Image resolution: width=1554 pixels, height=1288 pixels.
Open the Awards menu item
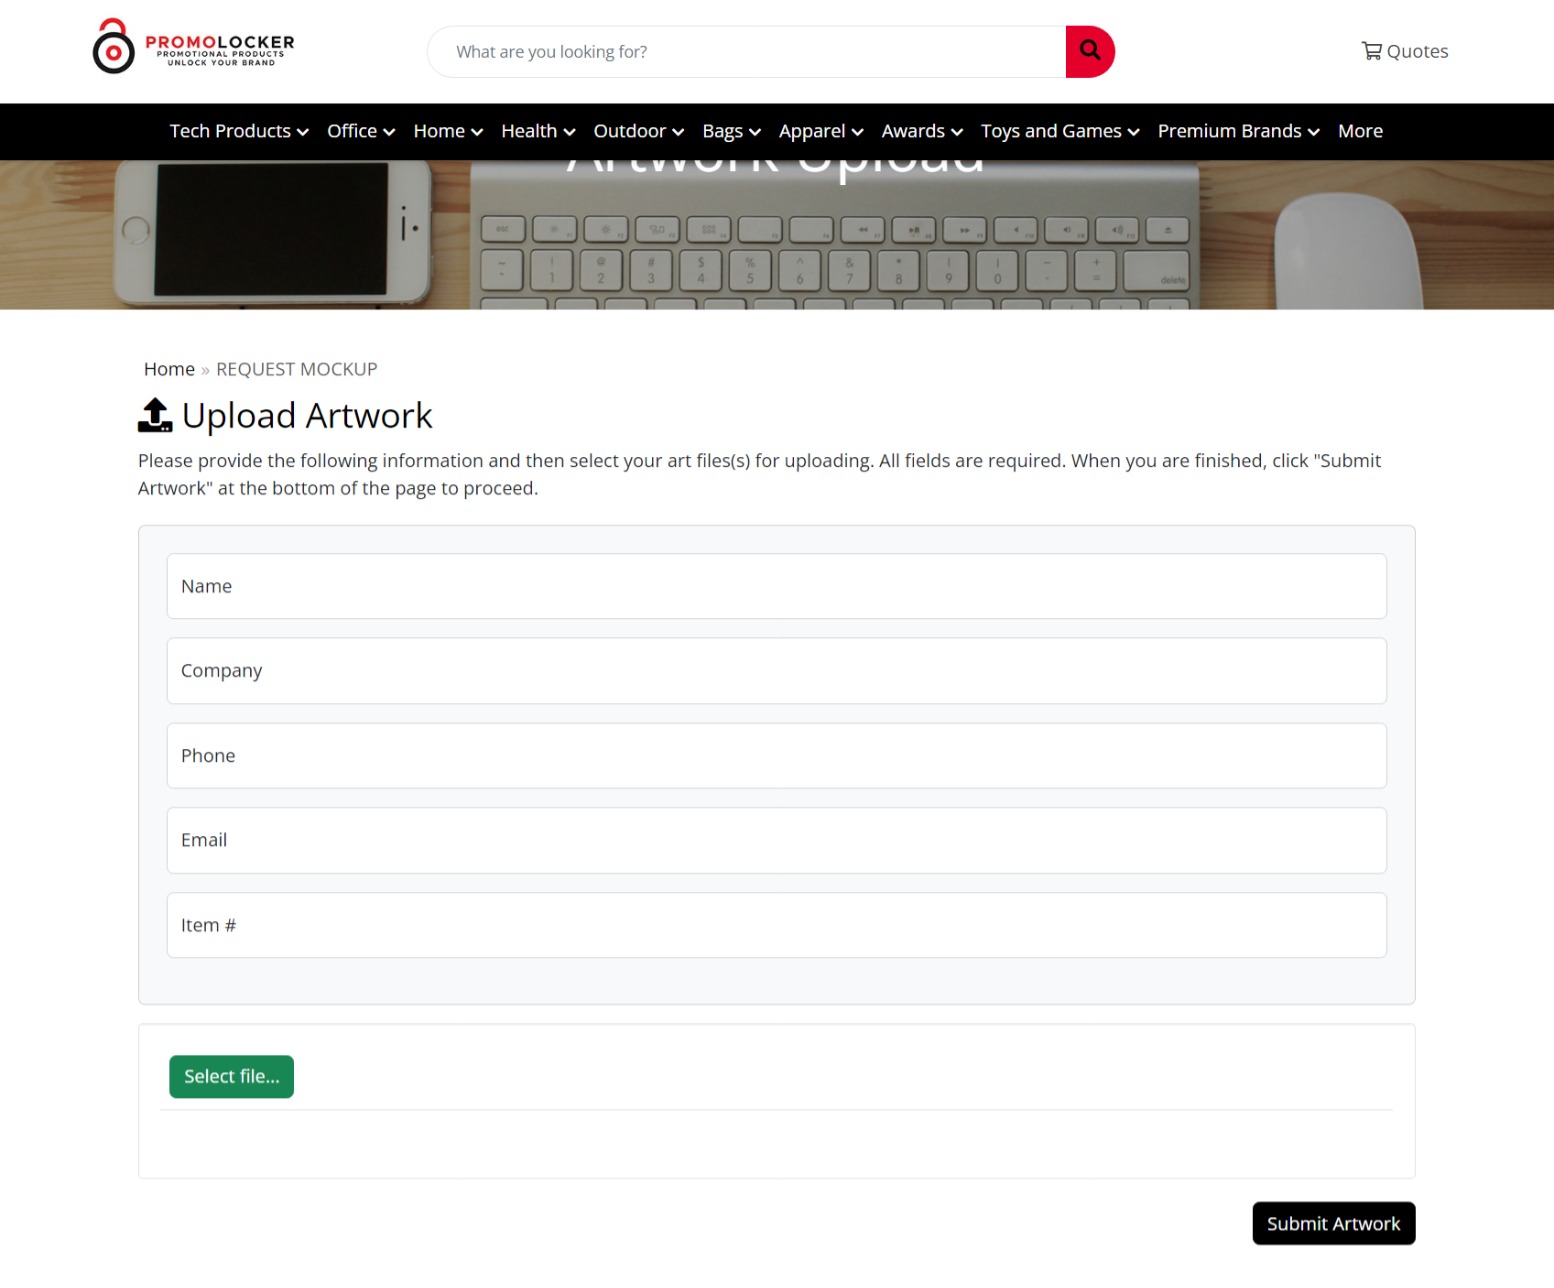click(x=922, y=131)
